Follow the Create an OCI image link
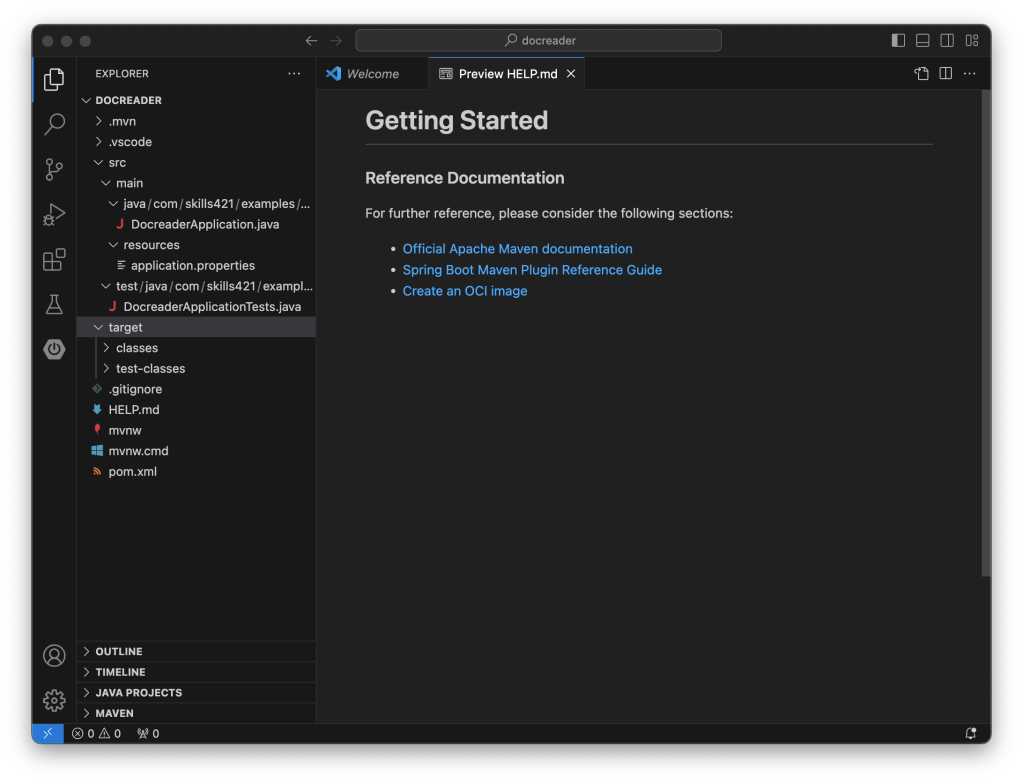This screenshot has width=1023, height=783. (x=464, y=291)
